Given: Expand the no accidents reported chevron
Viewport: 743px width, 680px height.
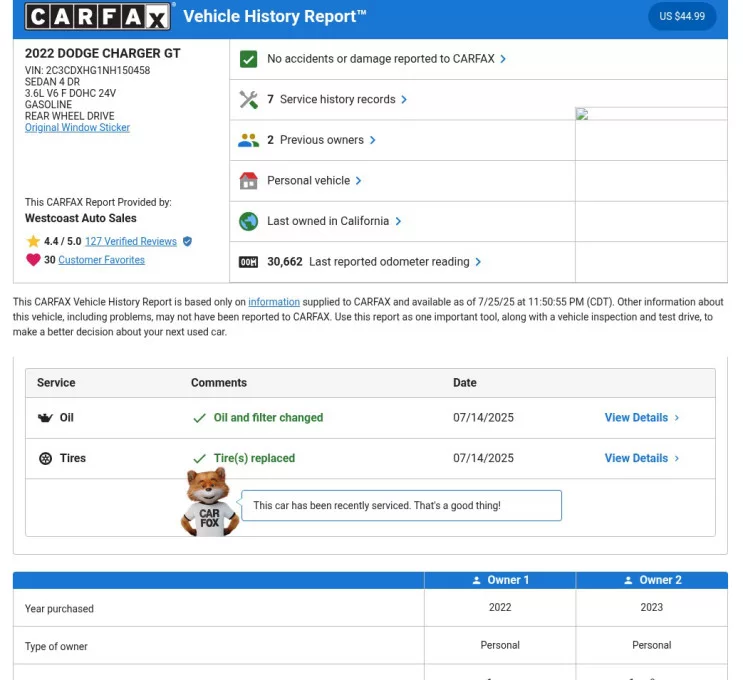Looking at the screenshot, I should 503,59.
